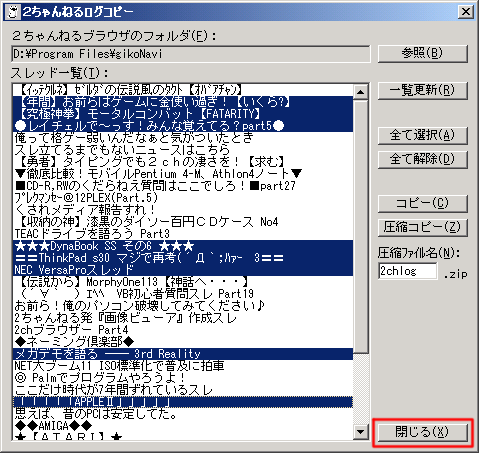Click the コピー(C) copy button
Screen dimensions: 479x453
pos(423,203)
